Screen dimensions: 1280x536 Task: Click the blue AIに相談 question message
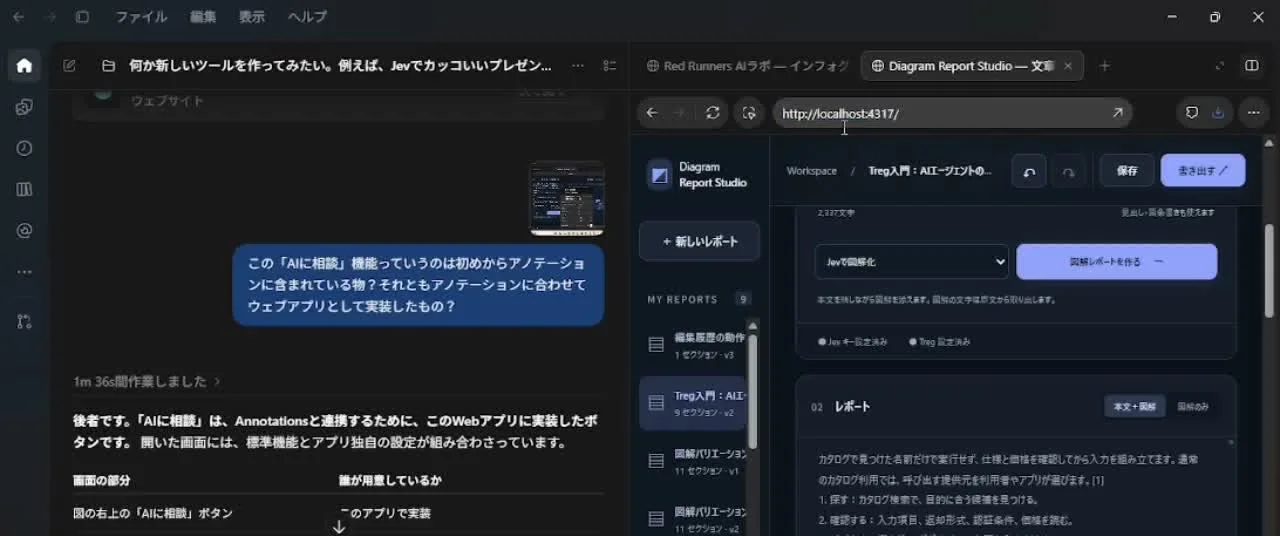(x=418, y=285)
